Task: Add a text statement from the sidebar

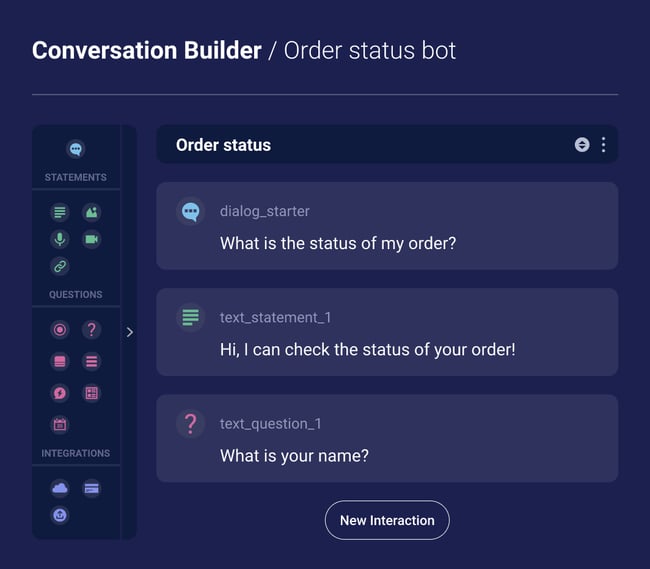Action: [x=60, y=212]
